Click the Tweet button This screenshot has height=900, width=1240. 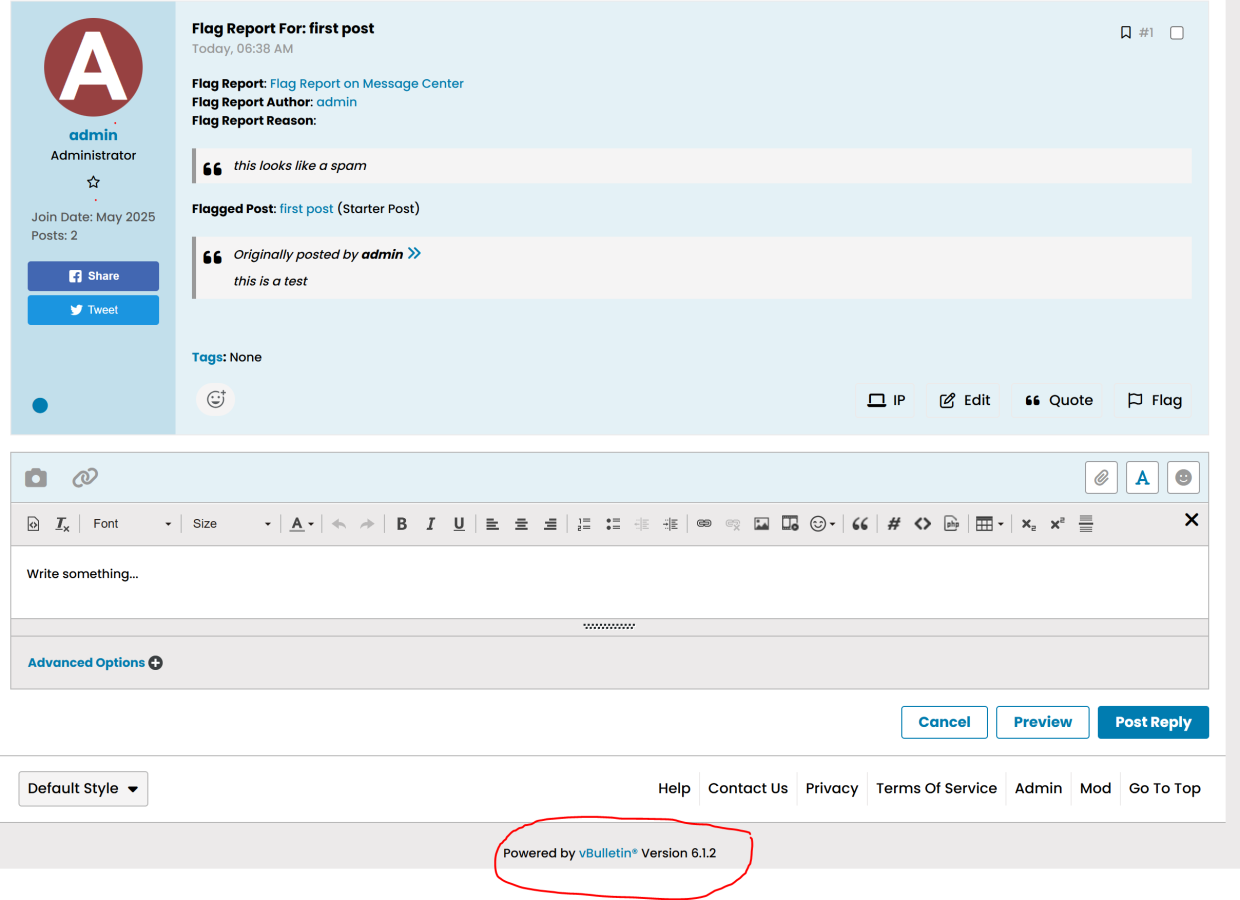point(93,310)
